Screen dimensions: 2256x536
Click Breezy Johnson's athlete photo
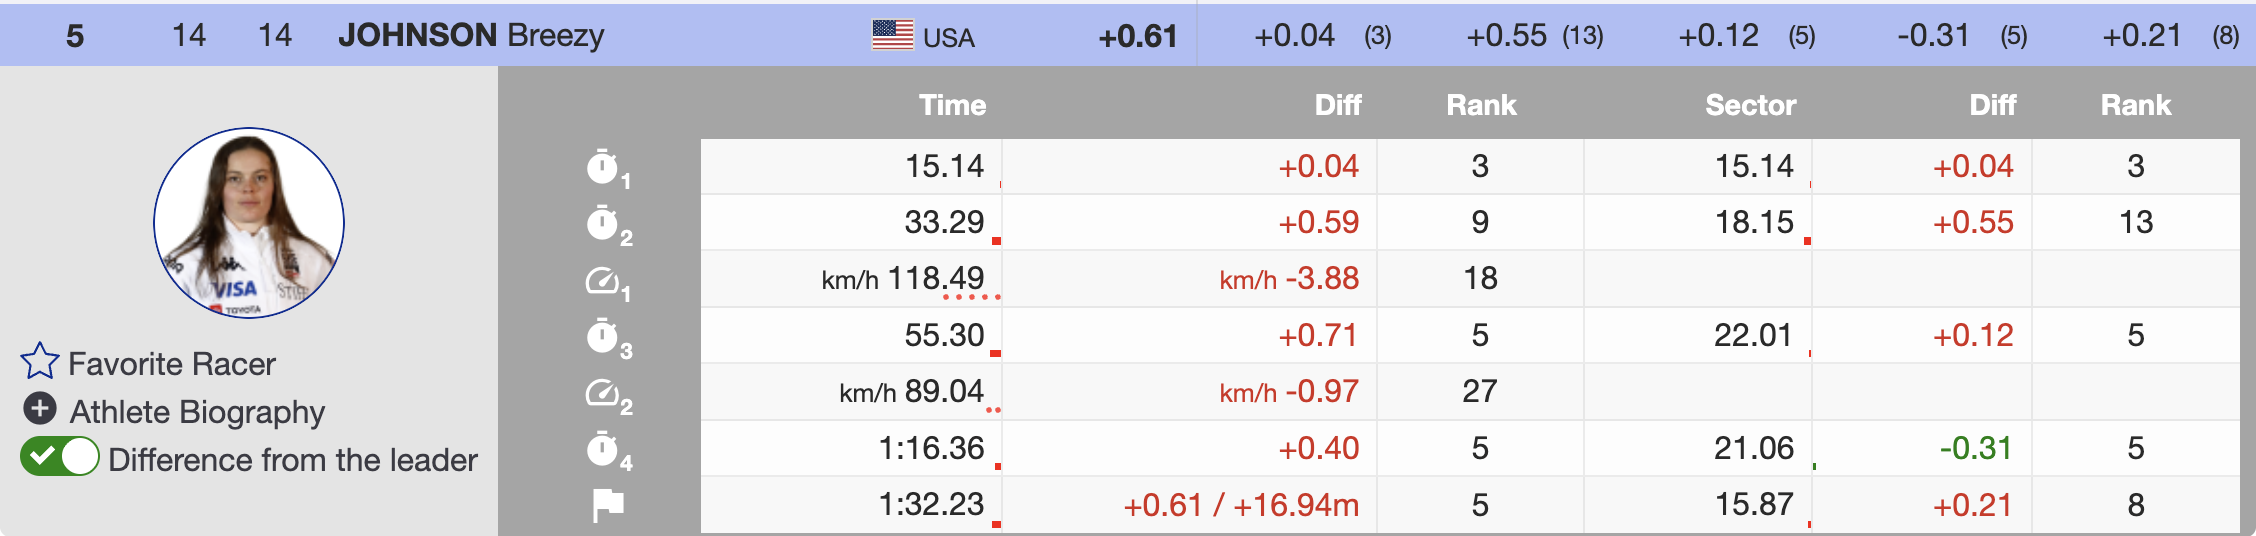249,223
